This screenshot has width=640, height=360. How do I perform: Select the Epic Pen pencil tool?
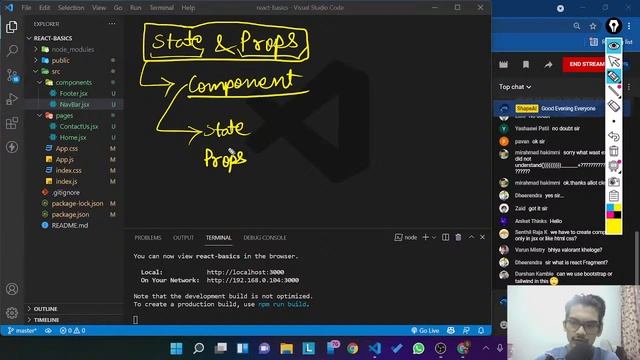pyautogui.click(x=614, y=91)
